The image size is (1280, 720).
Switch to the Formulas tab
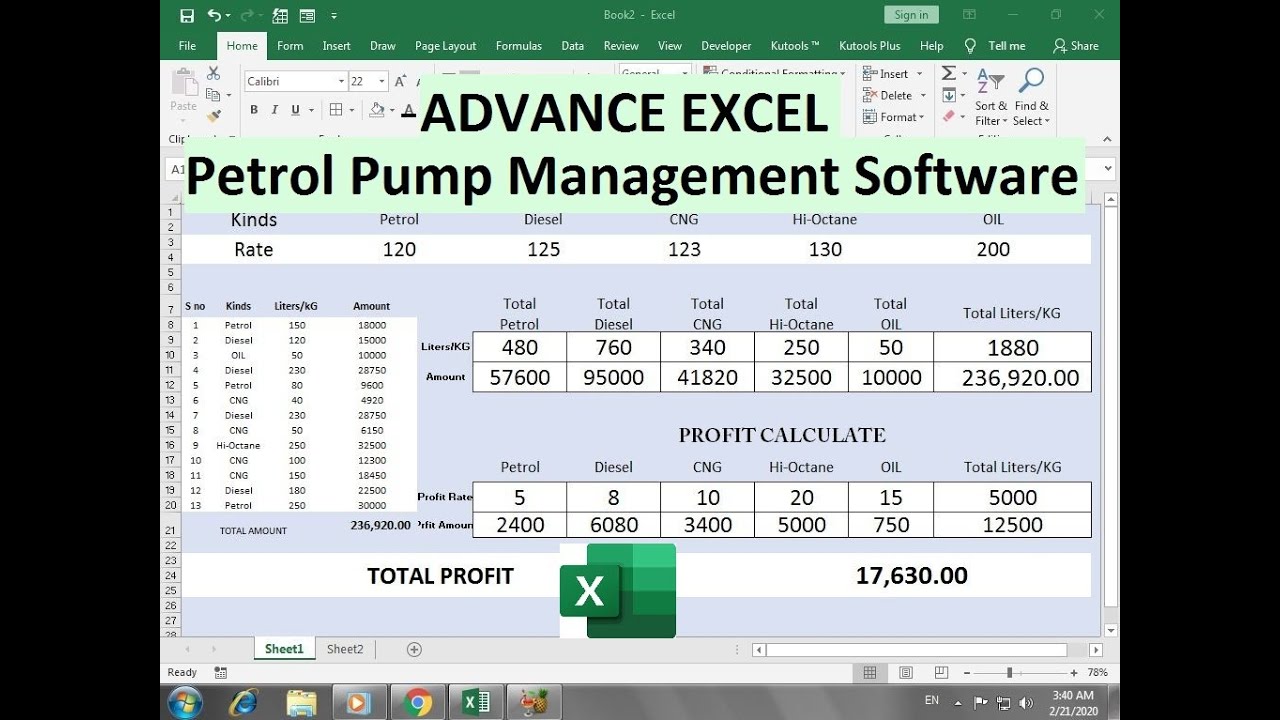tap(518, 46)
